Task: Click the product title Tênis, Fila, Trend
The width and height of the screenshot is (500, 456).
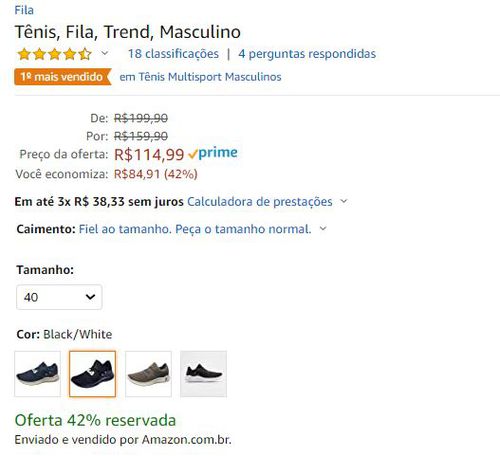Action: pos(127,32)
